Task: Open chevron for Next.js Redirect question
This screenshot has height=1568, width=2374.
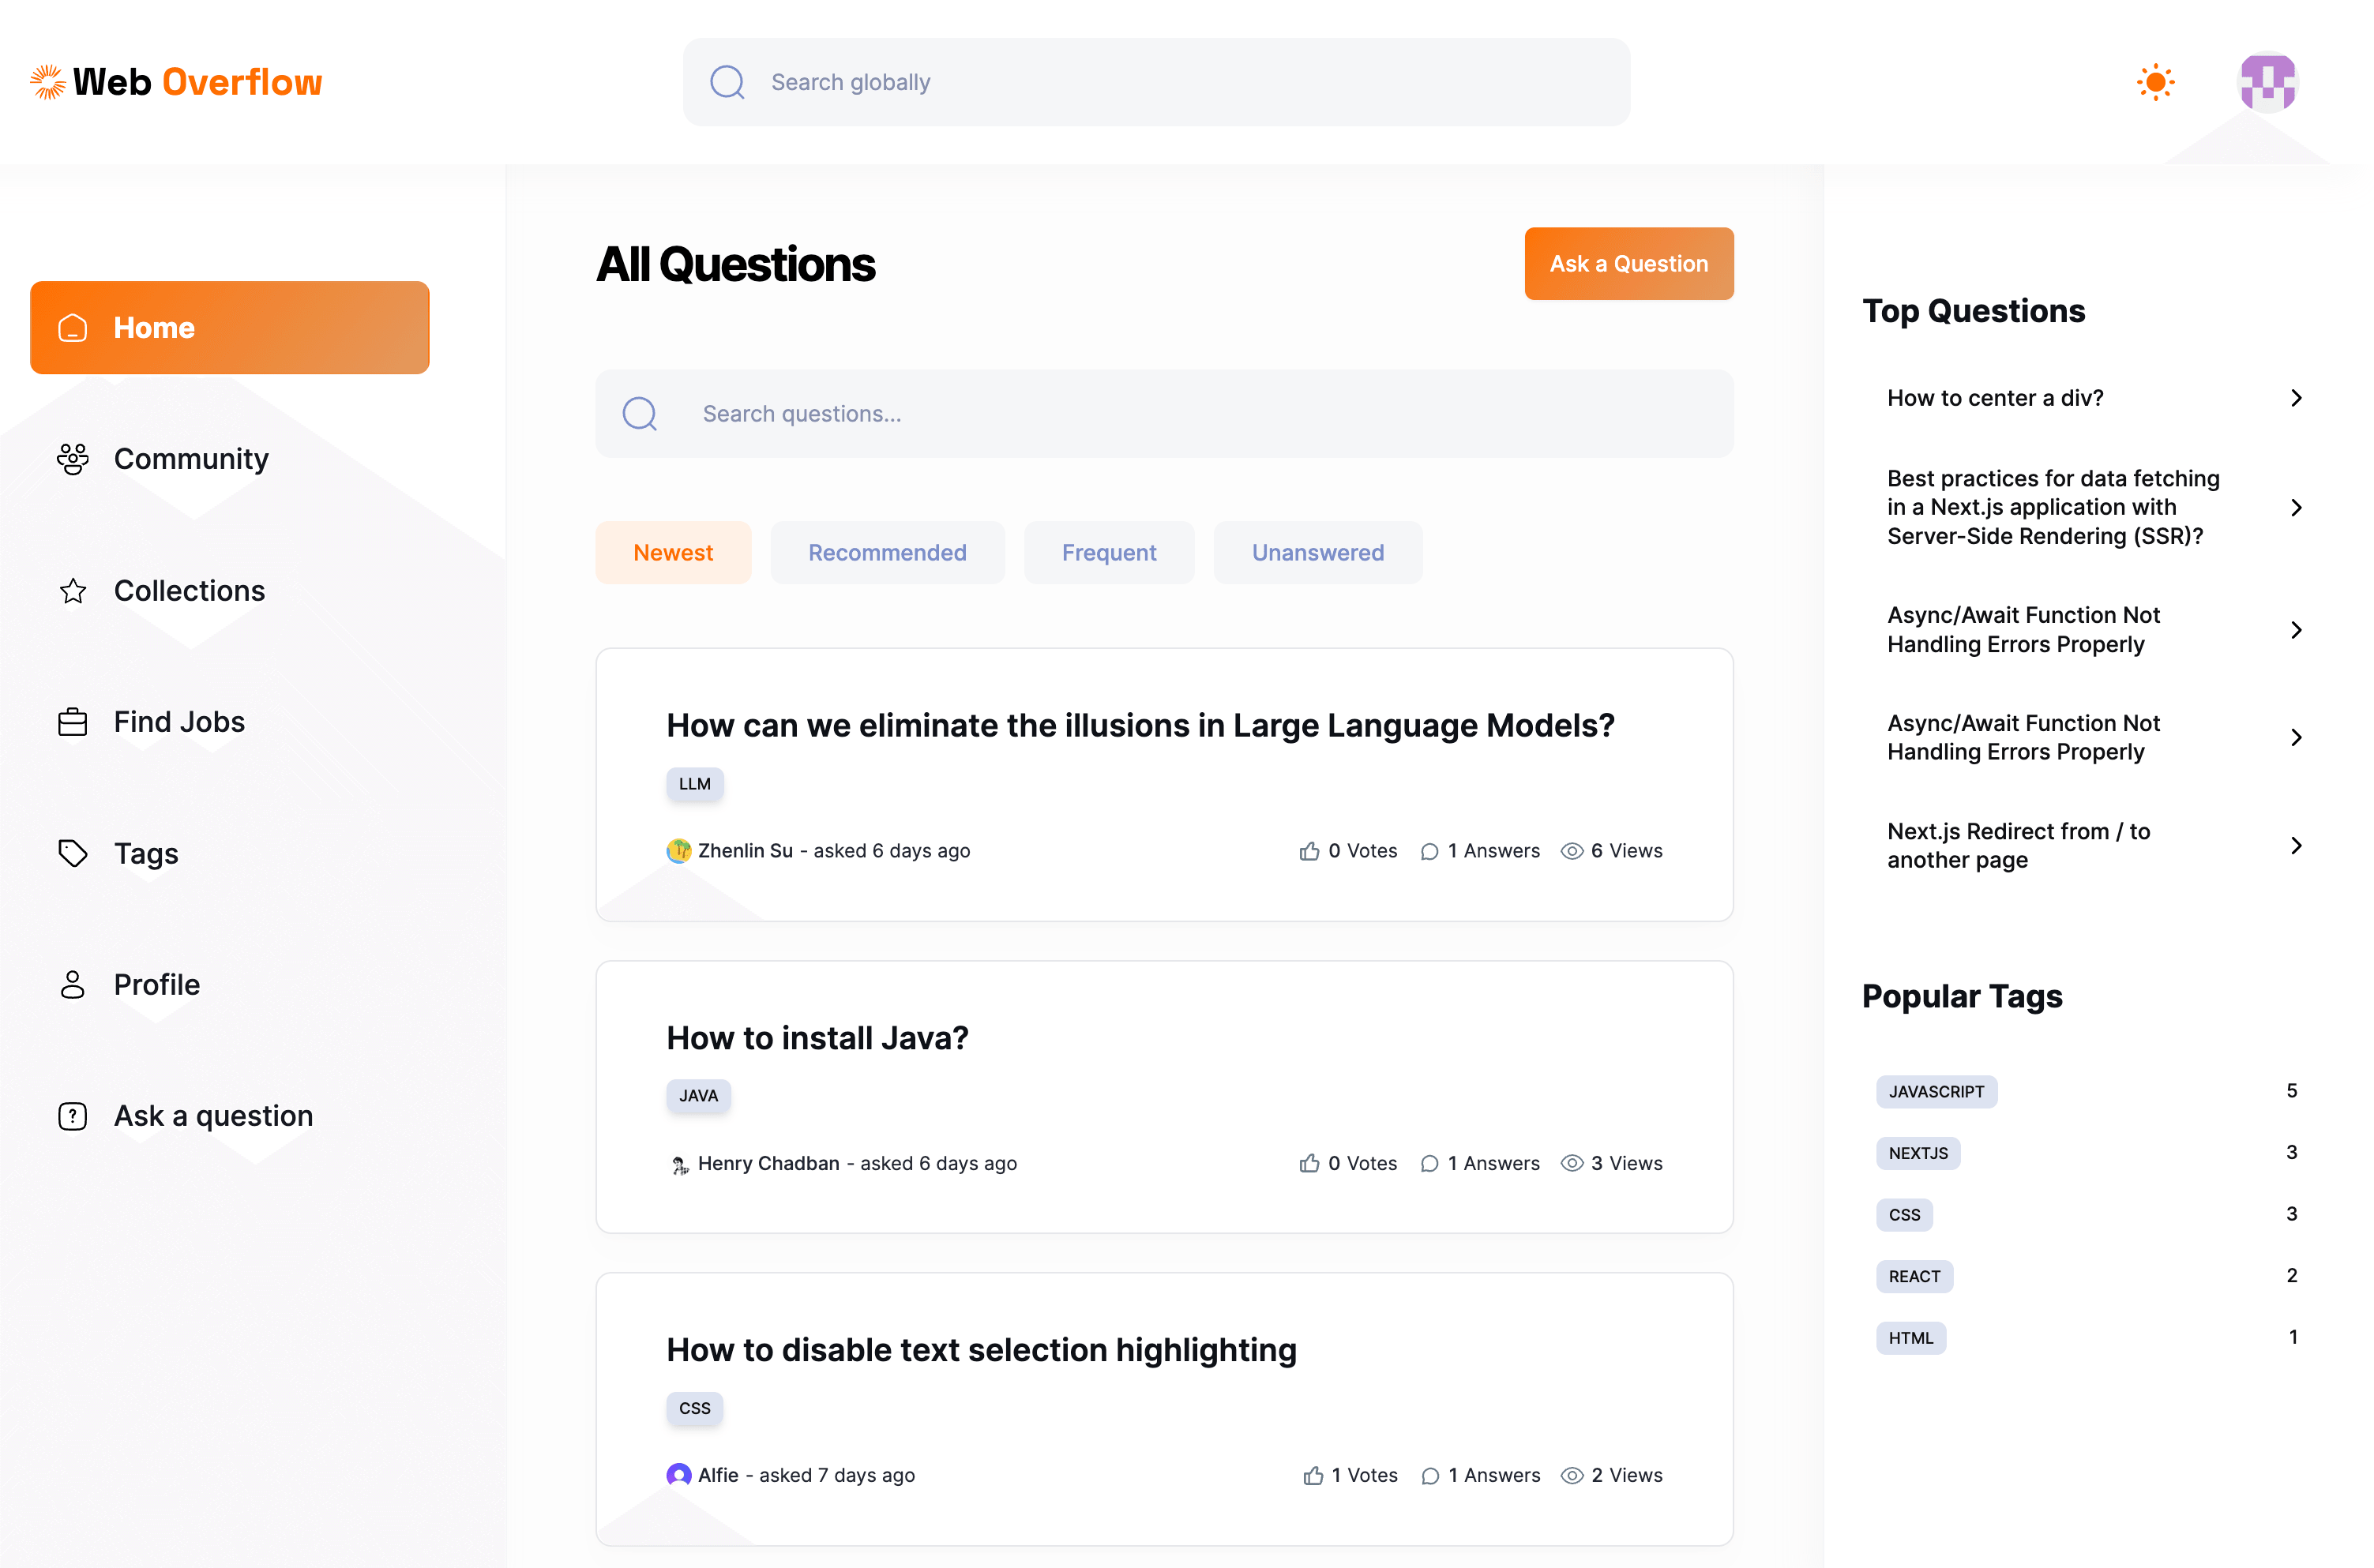Action: [x=2296, y=846]
